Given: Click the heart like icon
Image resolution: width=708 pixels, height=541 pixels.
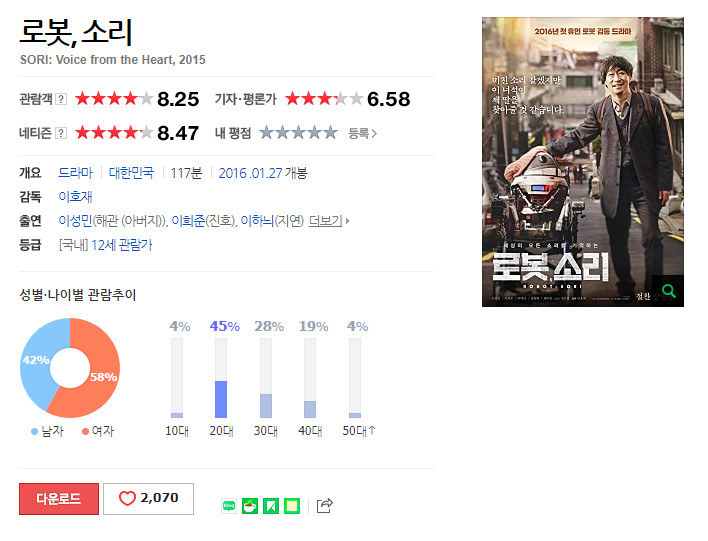Looking at the screenshot, I should tap(127, 498).
